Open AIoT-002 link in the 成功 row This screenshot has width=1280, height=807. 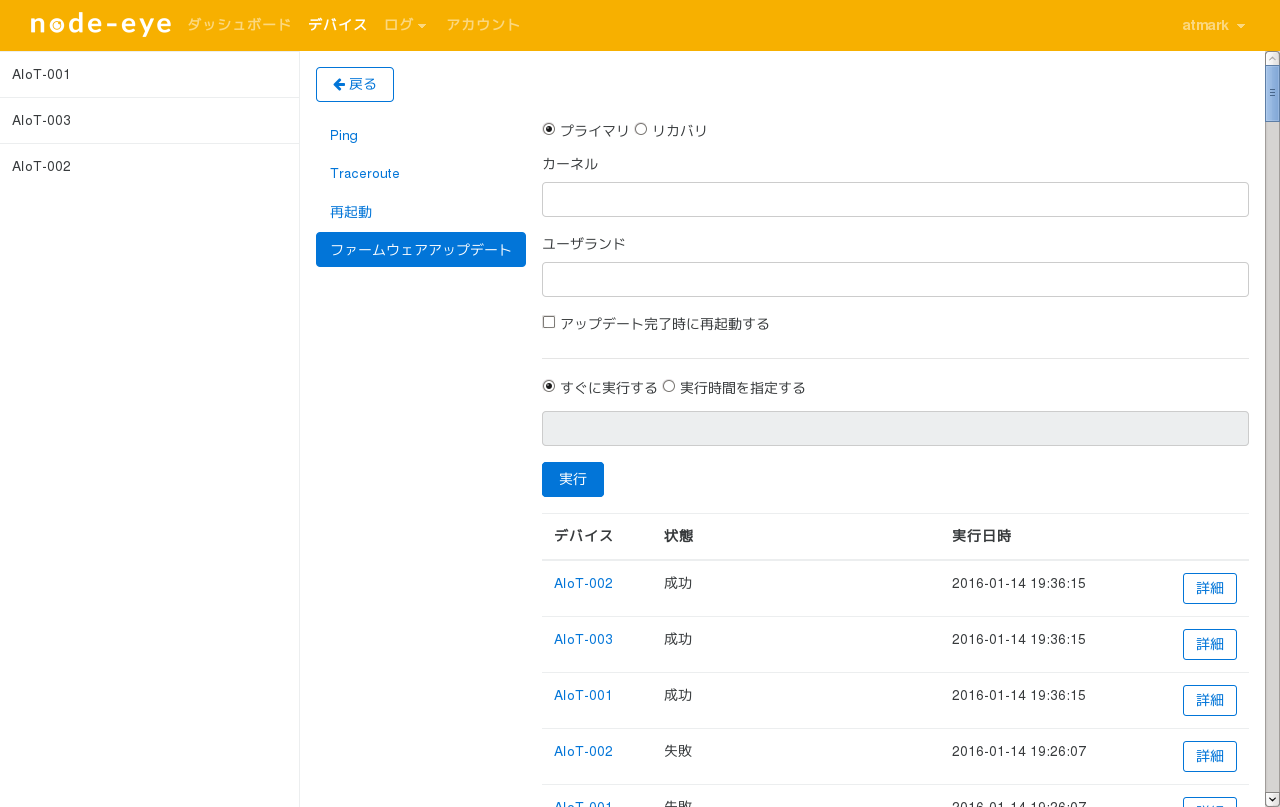(583, 583)
